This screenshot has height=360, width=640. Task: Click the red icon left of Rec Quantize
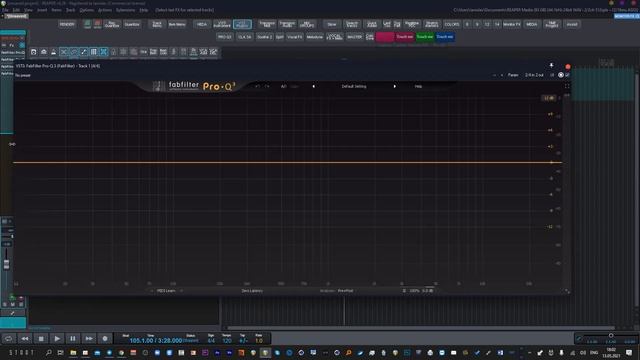98,24
